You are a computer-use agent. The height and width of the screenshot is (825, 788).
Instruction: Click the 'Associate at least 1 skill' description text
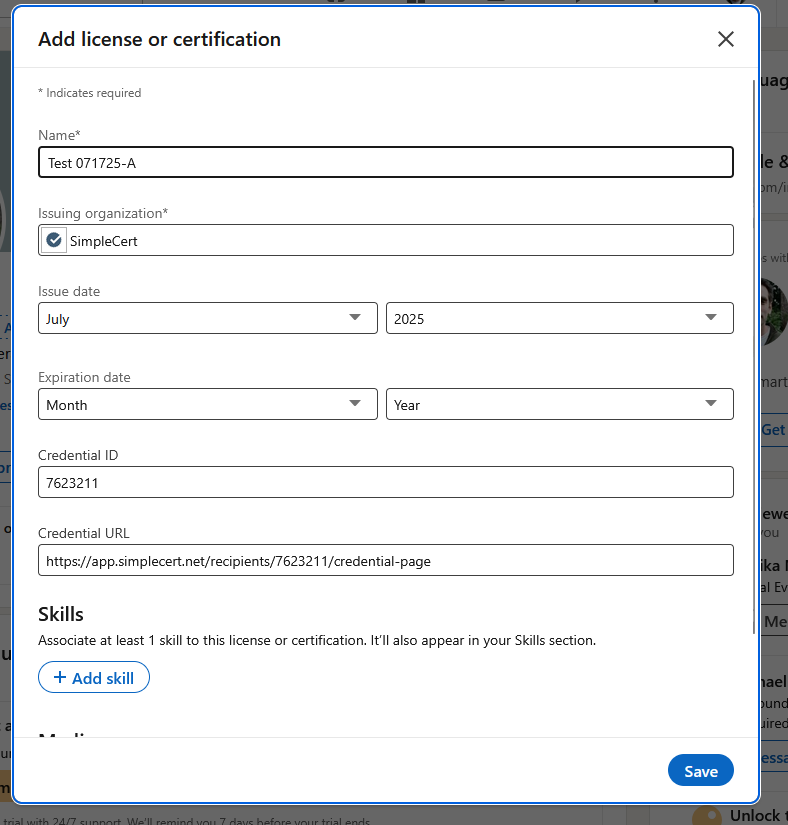click(x=317, y=641)
